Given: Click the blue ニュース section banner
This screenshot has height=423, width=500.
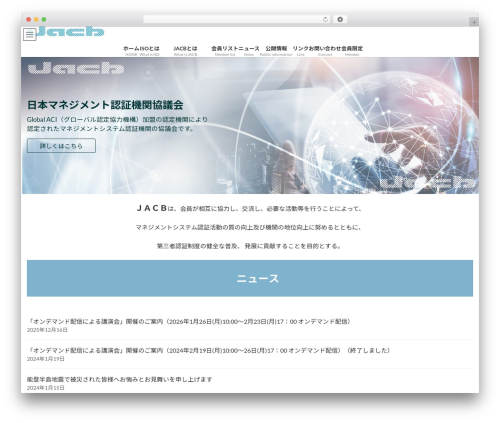Looking at the screenshot, I should pyautogui.click(x=250, y=278).
